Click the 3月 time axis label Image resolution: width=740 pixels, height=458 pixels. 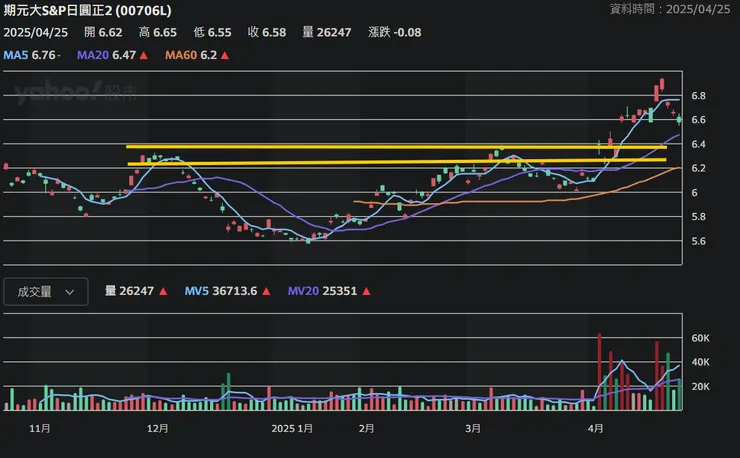coord(473,428)
